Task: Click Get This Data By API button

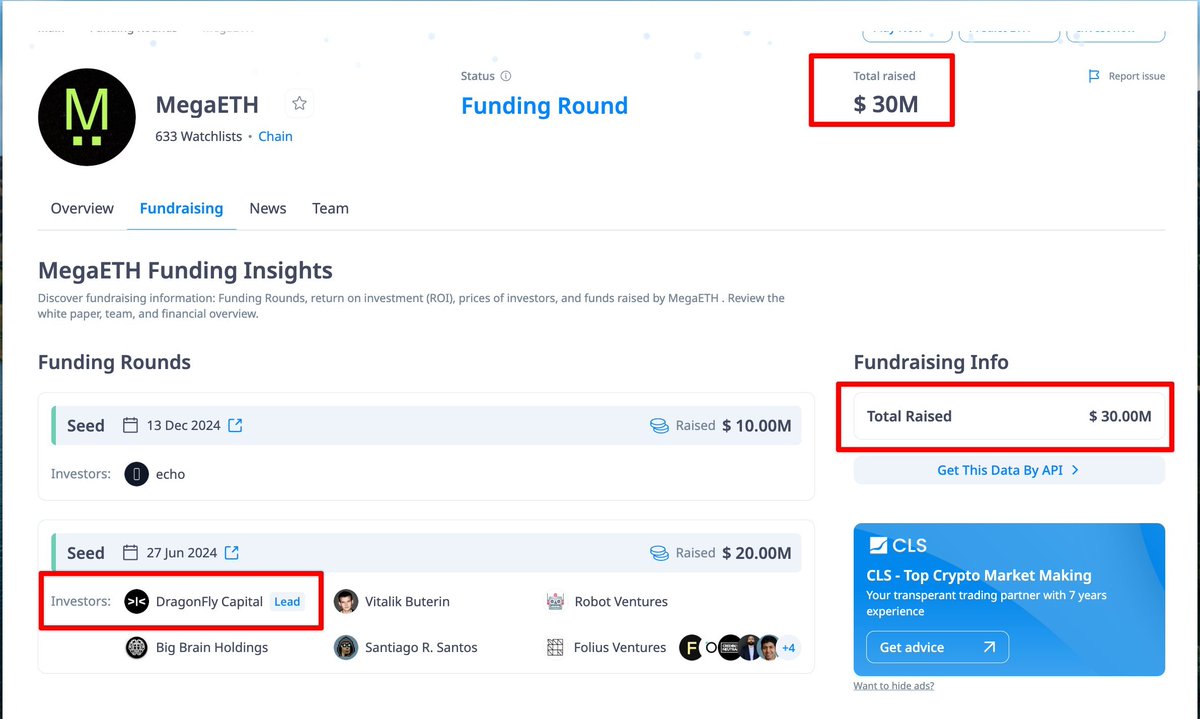Action: [x=1009, y=470]
